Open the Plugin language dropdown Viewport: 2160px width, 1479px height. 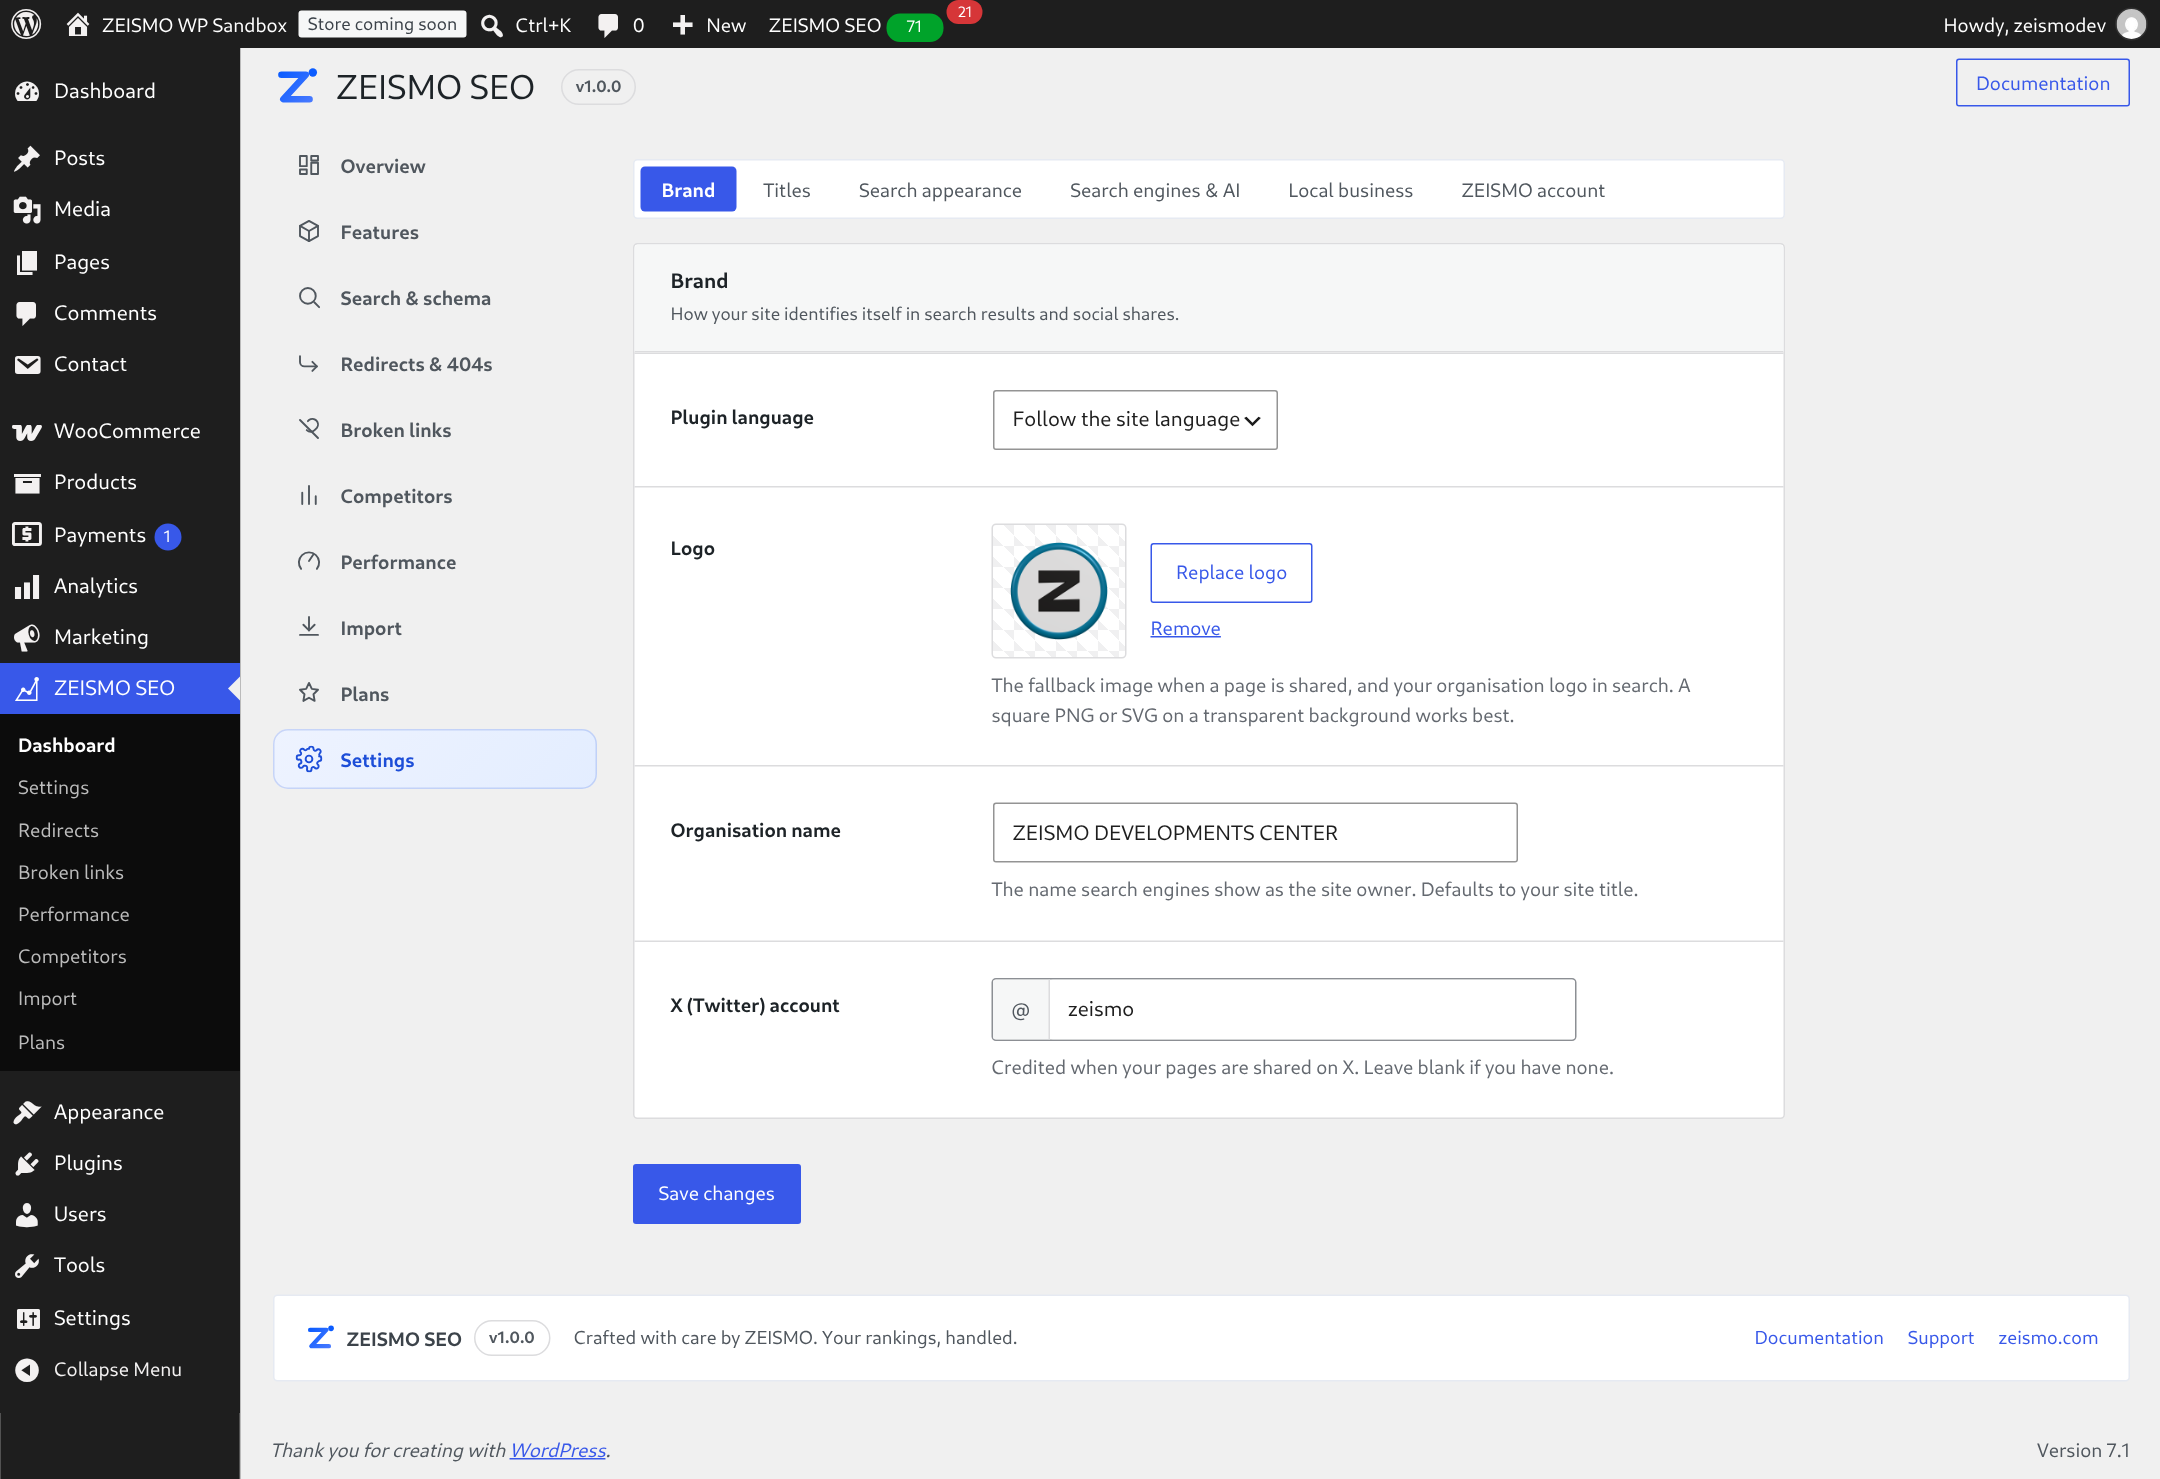click(1135, 420)
